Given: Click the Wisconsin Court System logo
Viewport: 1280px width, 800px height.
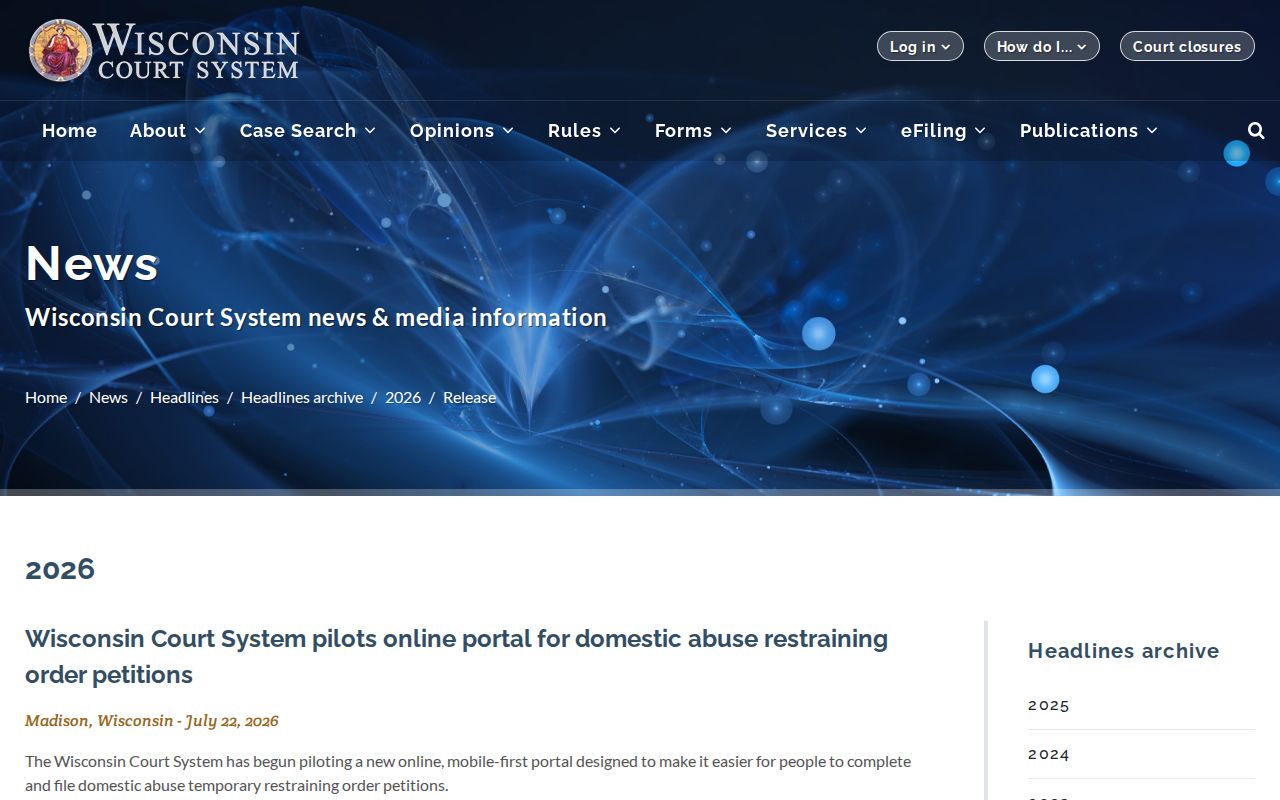Looking at the screenshot, I should (164, 50).
